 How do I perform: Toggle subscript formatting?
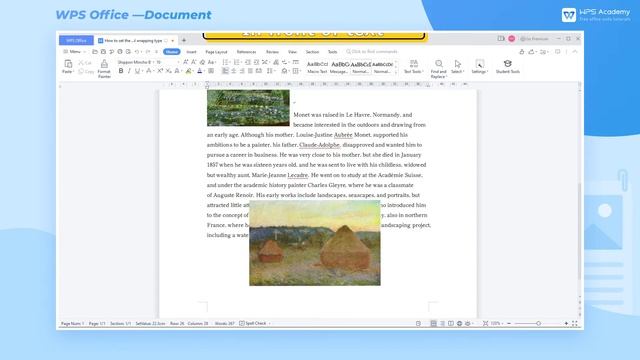click(168, 71)
